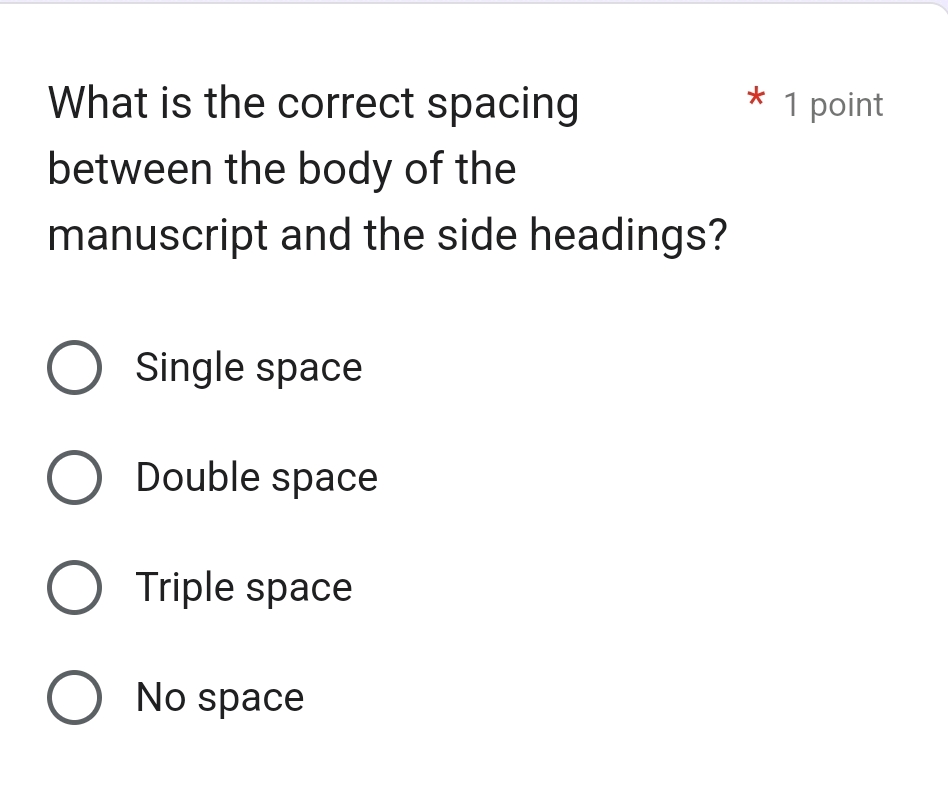
Task: Click the 1 point label
Action: [x=836, y=104]
